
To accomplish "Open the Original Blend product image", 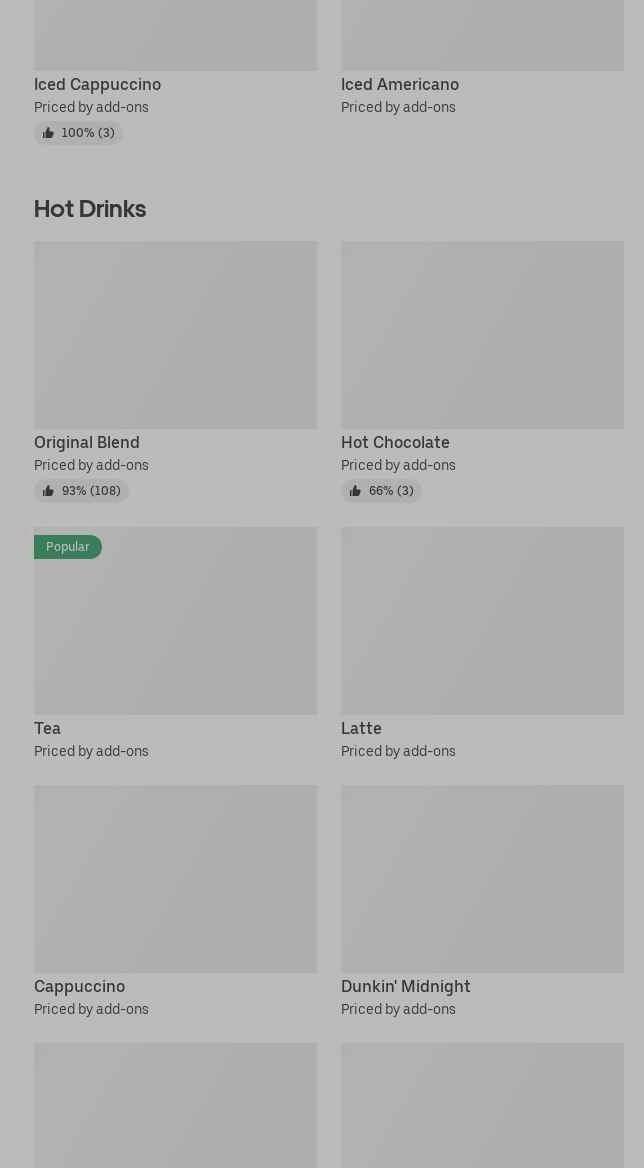I will click(176, 334).
